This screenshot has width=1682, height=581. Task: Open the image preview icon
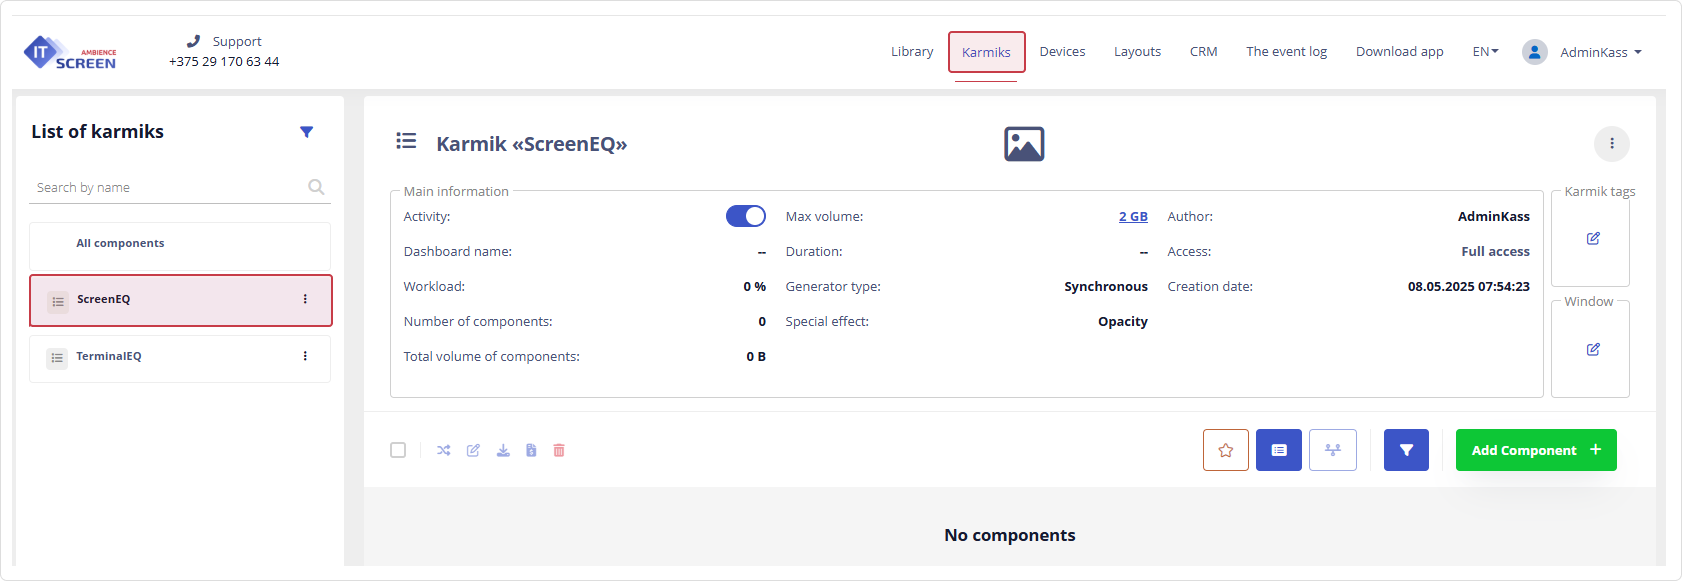pos(1024,144)
